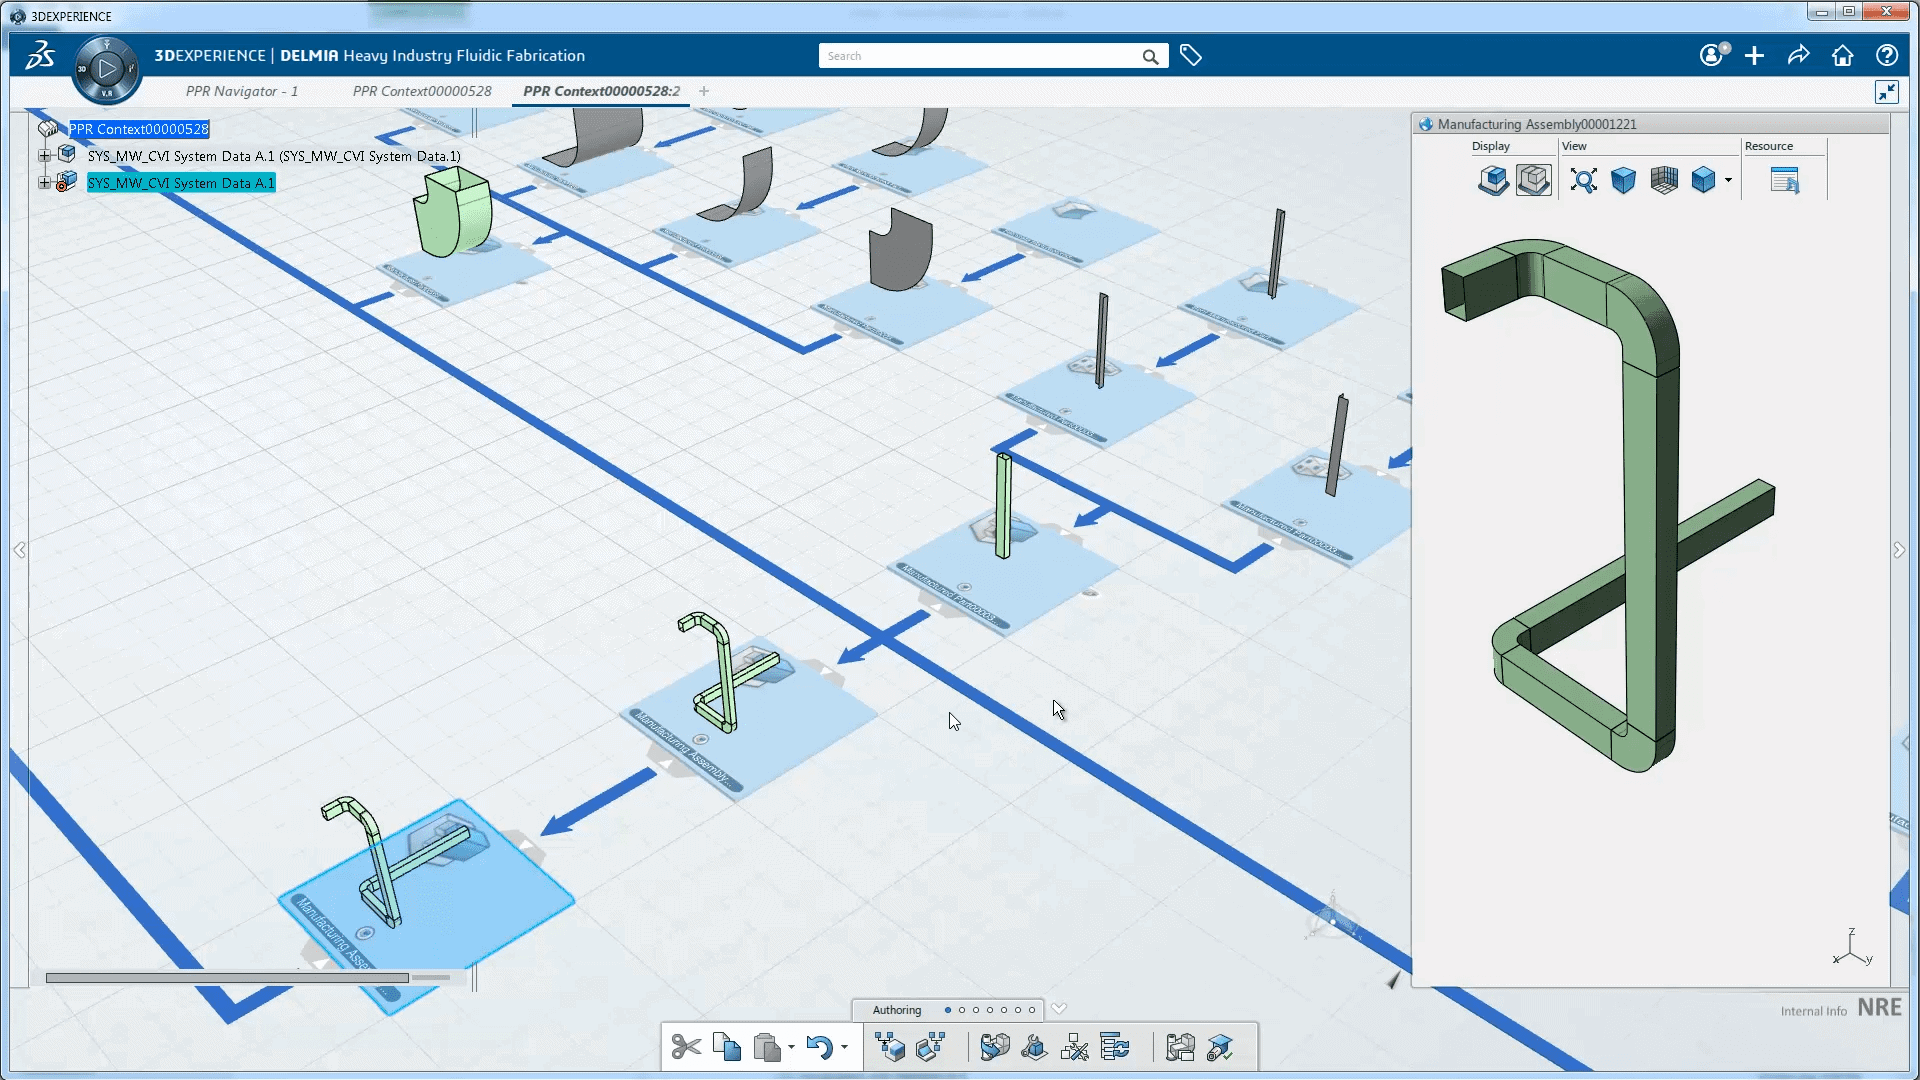Image resolution: width=1920 pixels, height=1080 pixels.
Task: Toggle the highlighted grey display mode button
Action: point(1533,180)
